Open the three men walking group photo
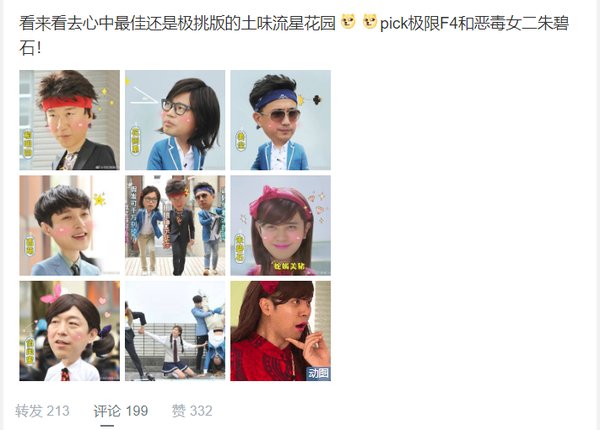This screenshot has height=430, width=600. (175, 226)
